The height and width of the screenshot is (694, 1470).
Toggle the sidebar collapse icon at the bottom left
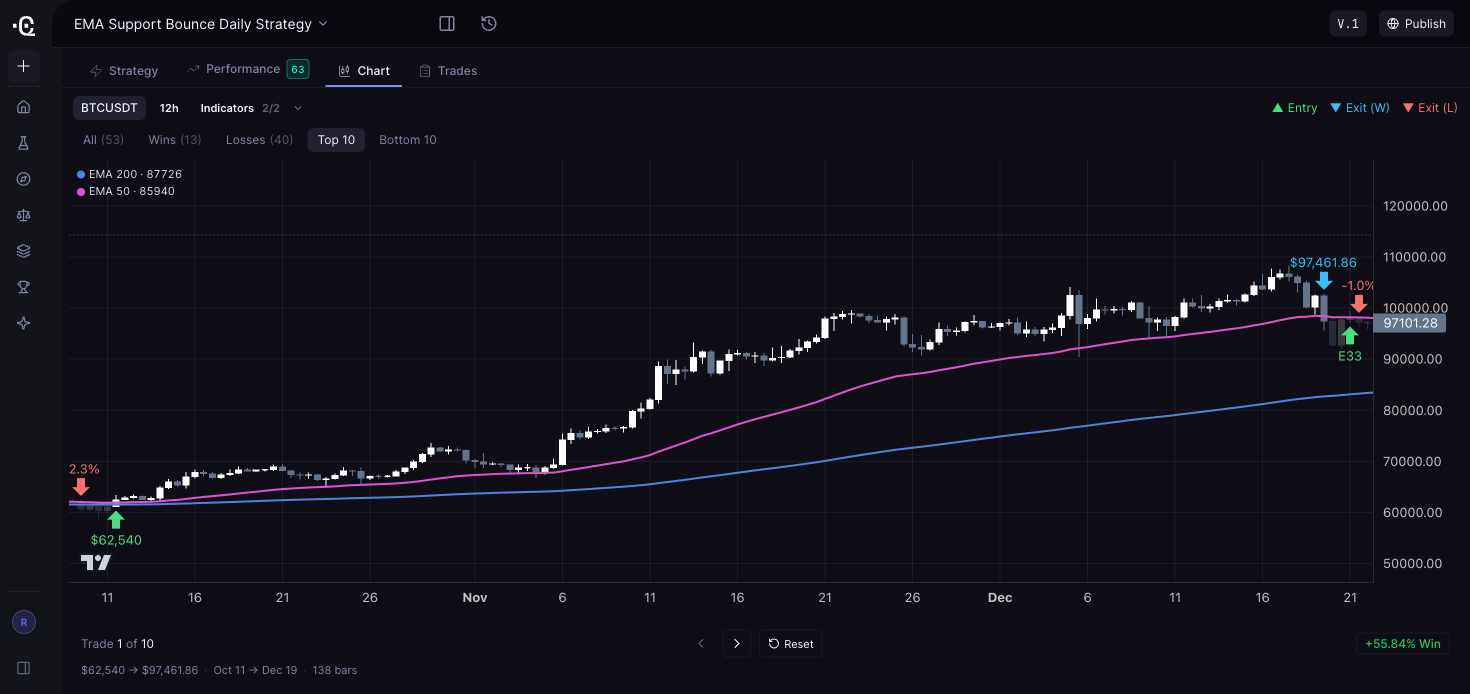(x=24, y=667)
